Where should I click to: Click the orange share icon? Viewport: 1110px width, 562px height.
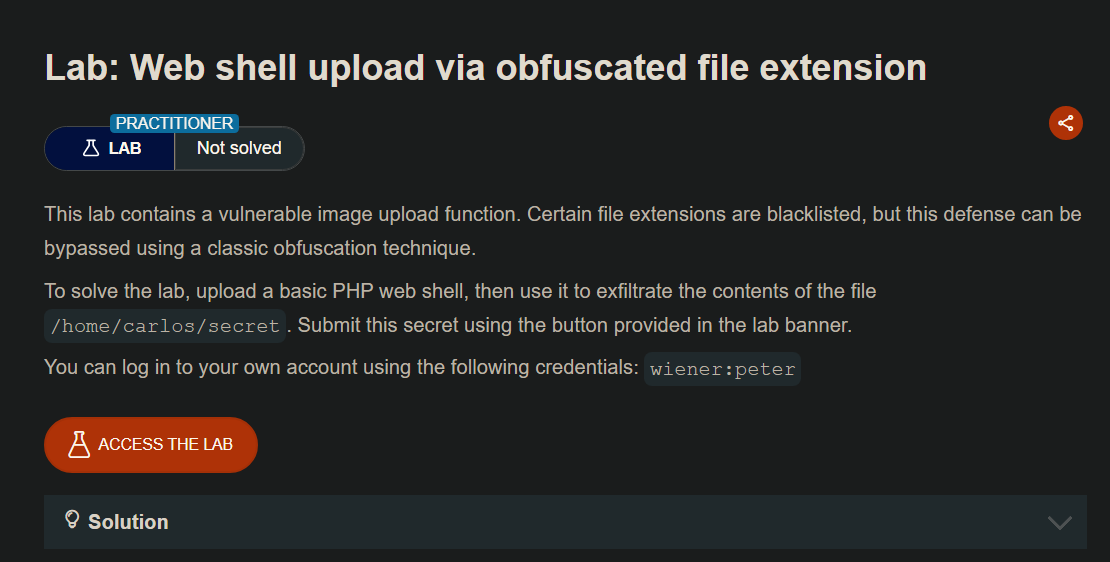pyautogui.click(x=1065, y=123)
